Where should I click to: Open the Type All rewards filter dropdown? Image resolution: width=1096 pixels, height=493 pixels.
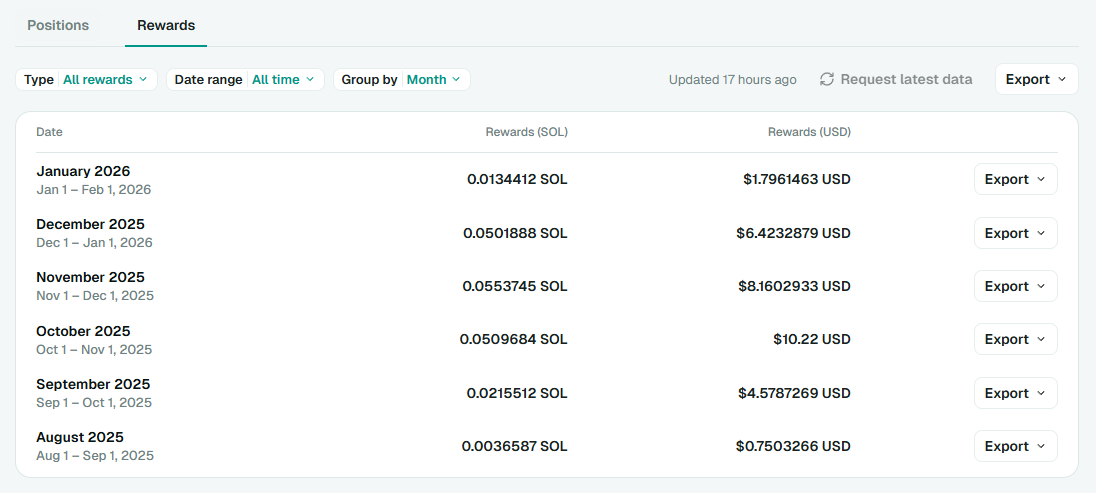87,79
